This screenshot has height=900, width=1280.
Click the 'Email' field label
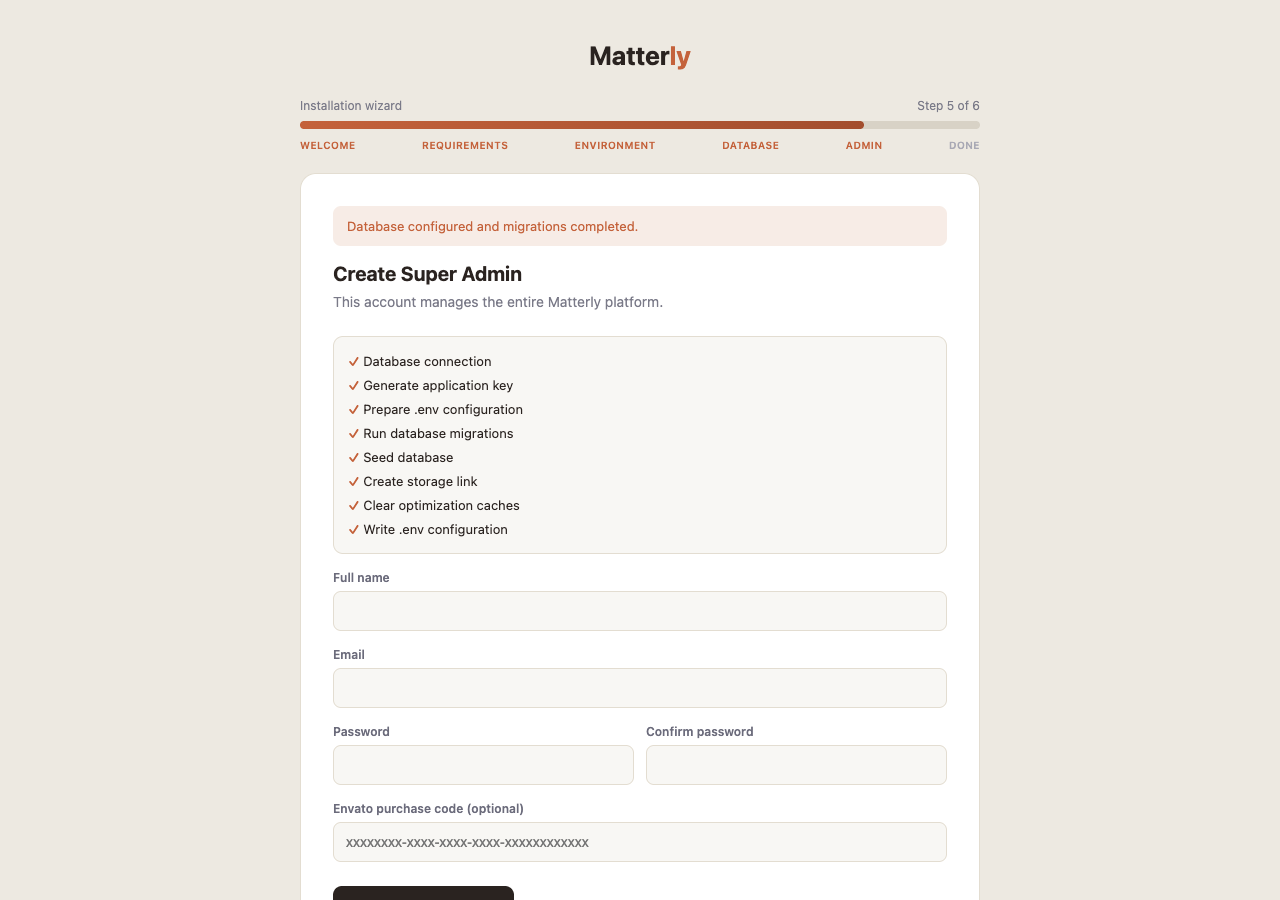pyautogui.click(x=349, y=655)
